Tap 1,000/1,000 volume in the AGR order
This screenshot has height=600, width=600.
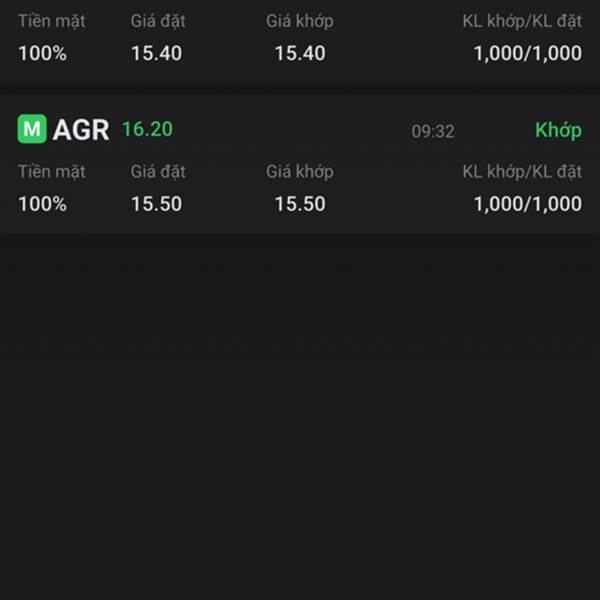pyautogui.click(x=528, y=204)
